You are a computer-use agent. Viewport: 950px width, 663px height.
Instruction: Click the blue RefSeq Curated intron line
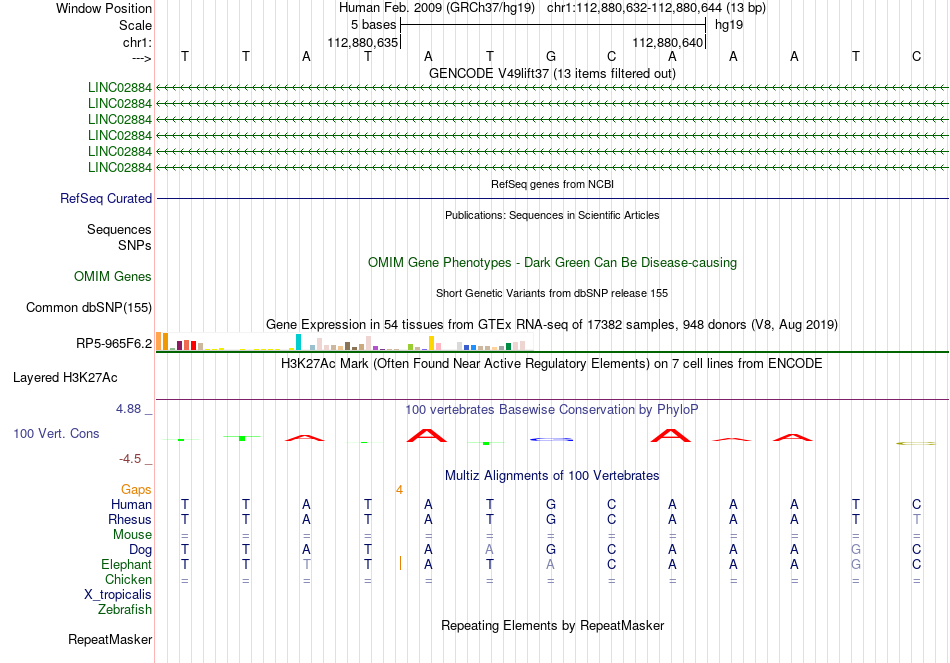coord(552,198)
